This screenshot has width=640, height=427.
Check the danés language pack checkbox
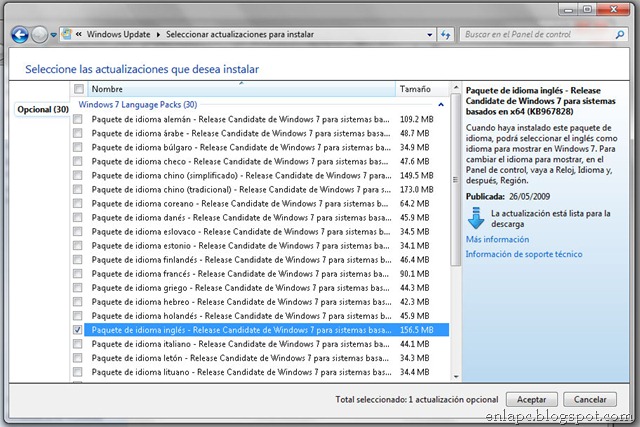[x=78, y=218]
